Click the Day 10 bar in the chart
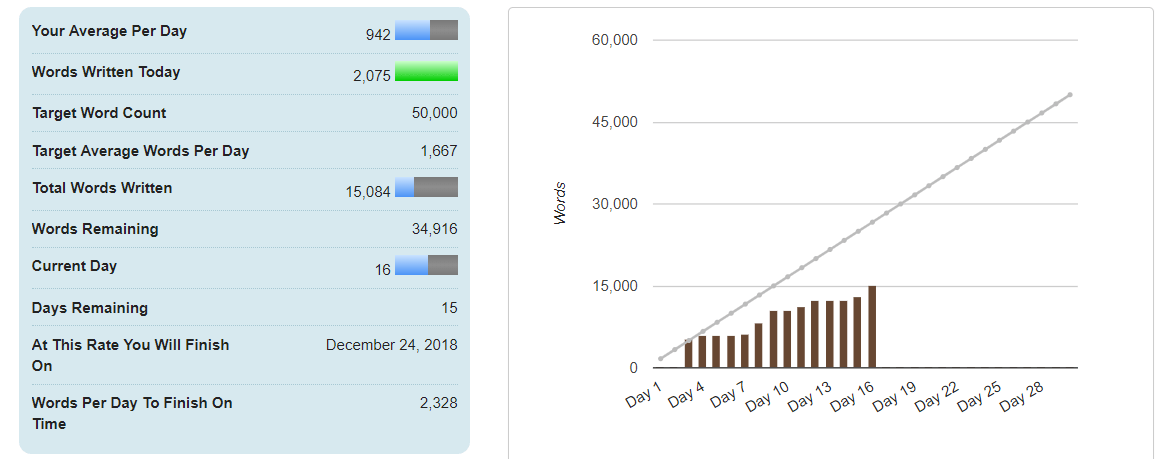 pyautogui.click(x=787, y=340)
